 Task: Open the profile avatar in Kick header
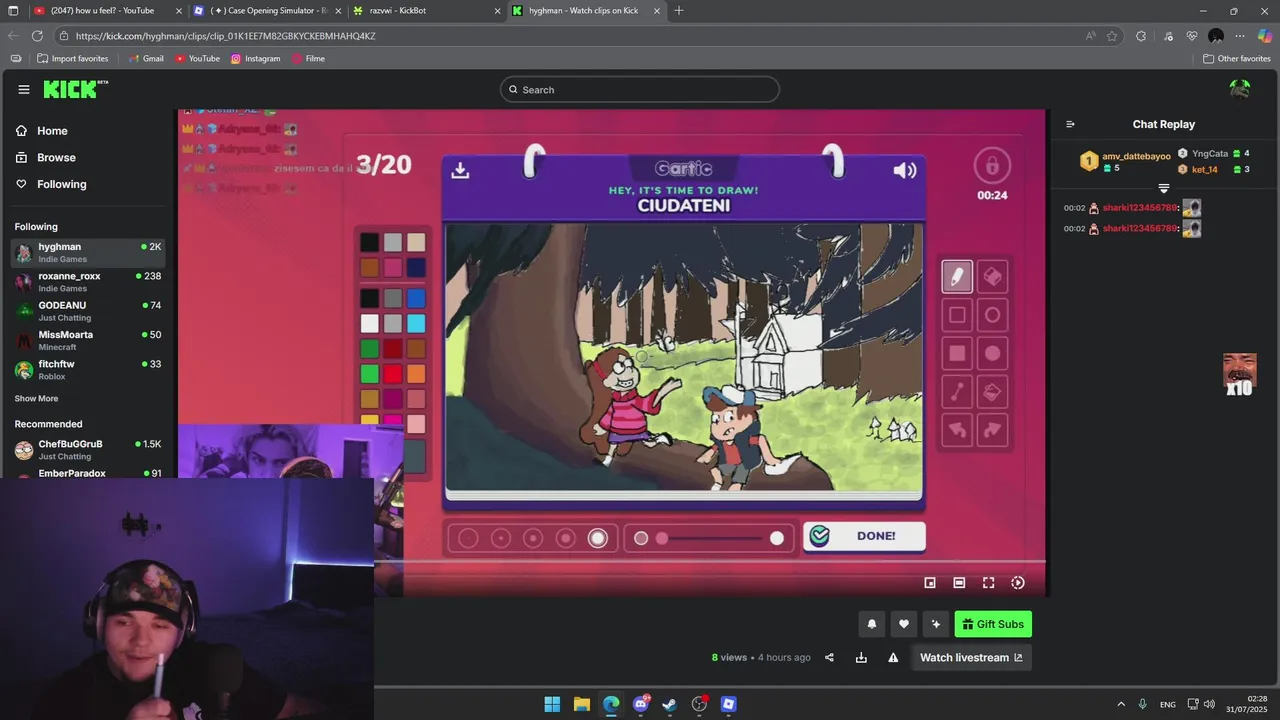[x=1240, y=89]
